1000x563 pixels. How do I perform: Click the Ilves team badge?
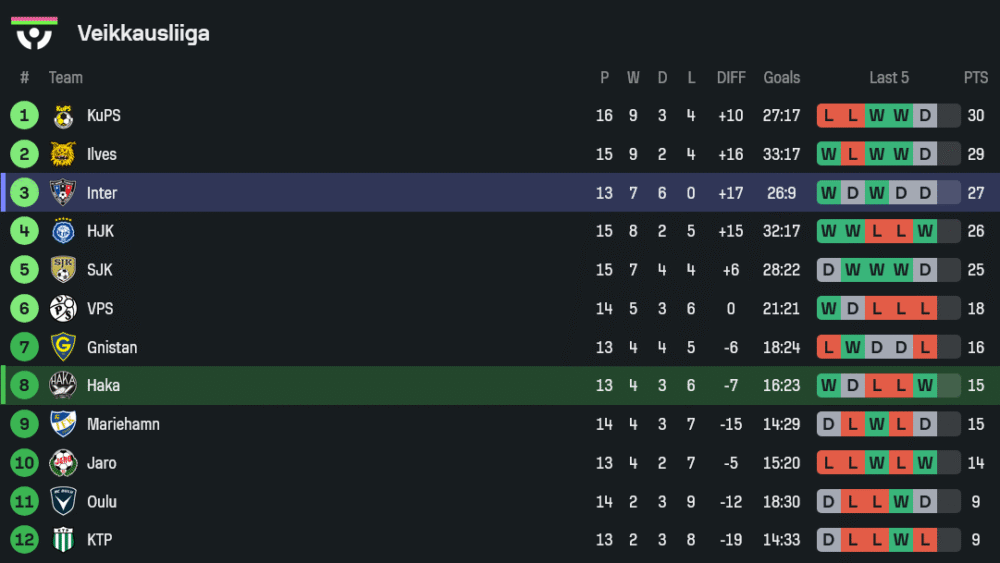point(63,154)
